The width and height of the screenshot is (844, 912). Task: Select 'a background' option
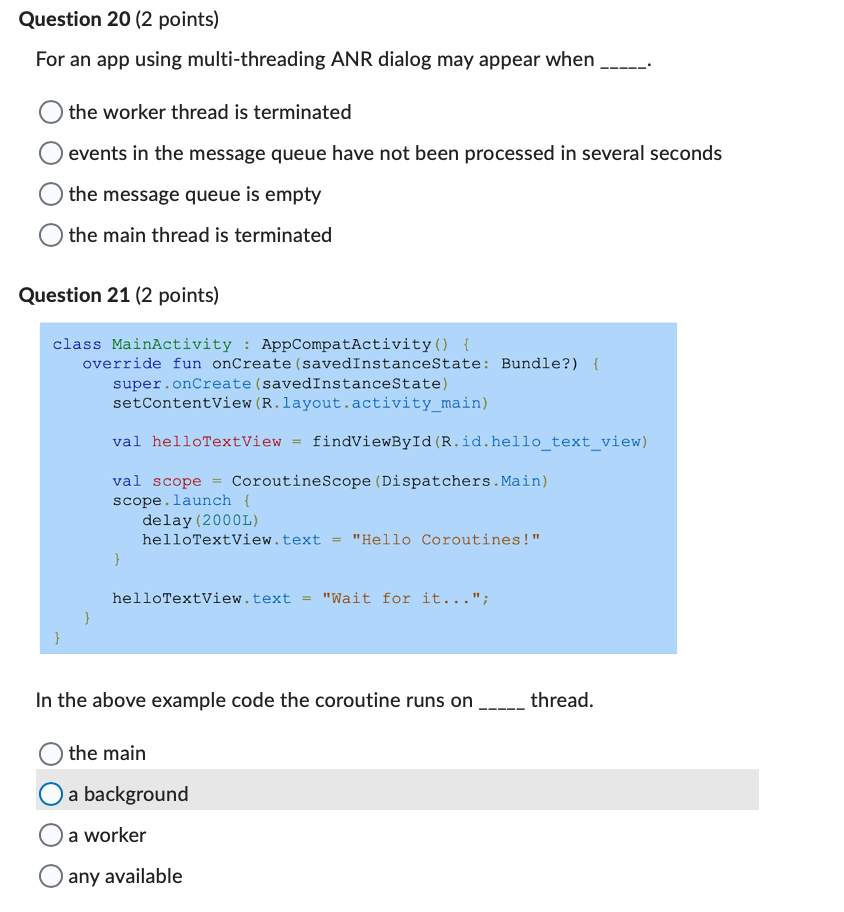[x=50, y=793]
